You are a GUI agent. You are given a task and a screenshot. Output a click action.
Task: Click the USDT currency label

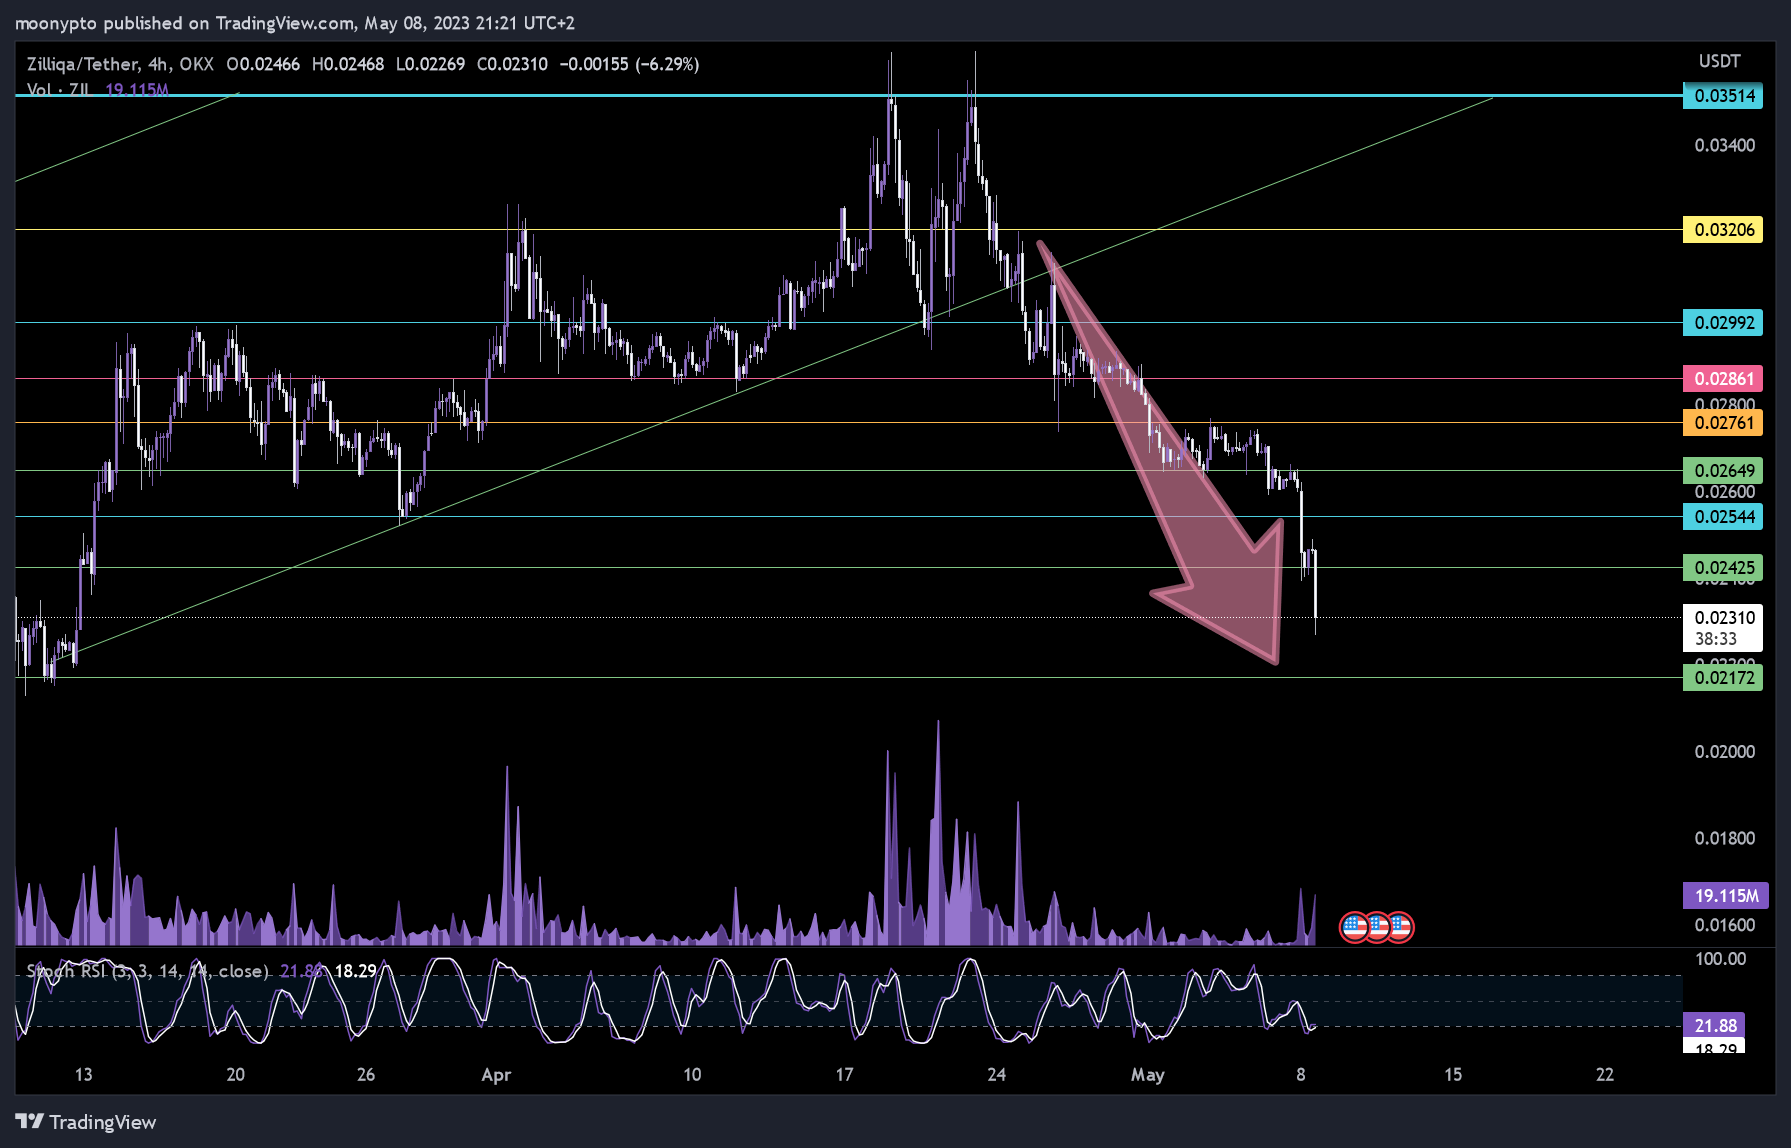pos(1720,61)
